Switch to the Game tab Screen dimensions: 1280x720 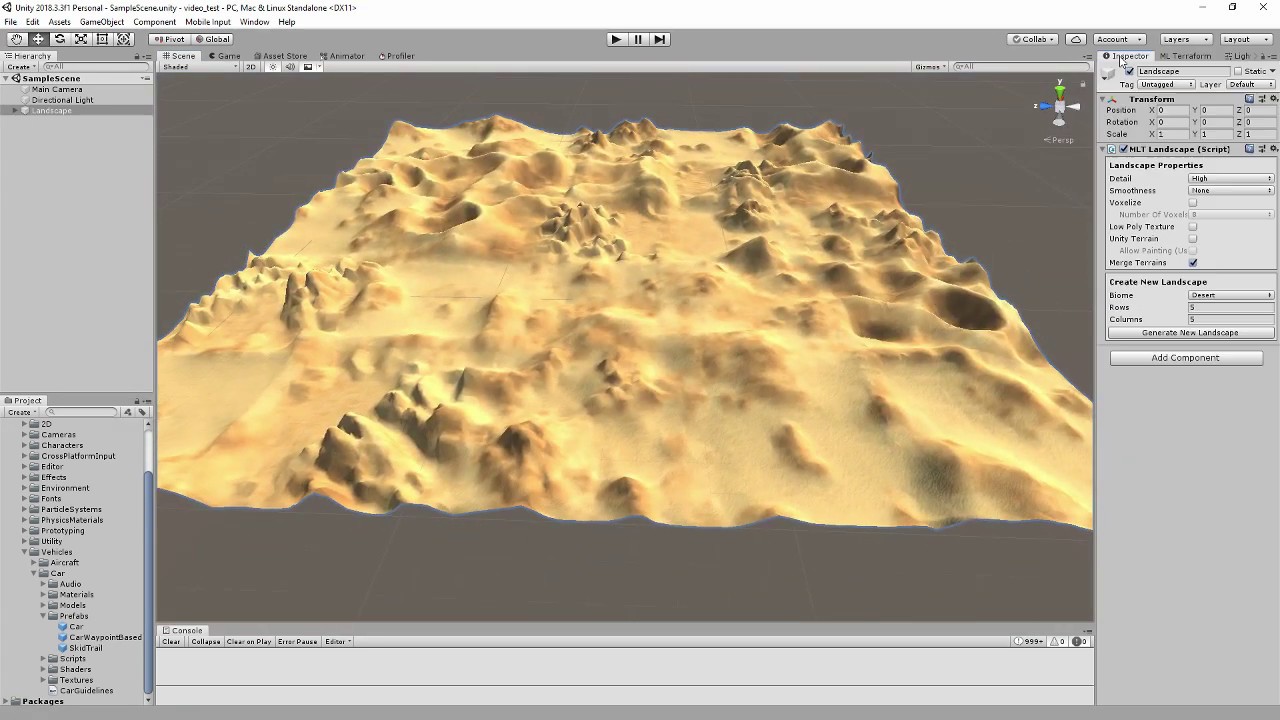tap(224, 56)
